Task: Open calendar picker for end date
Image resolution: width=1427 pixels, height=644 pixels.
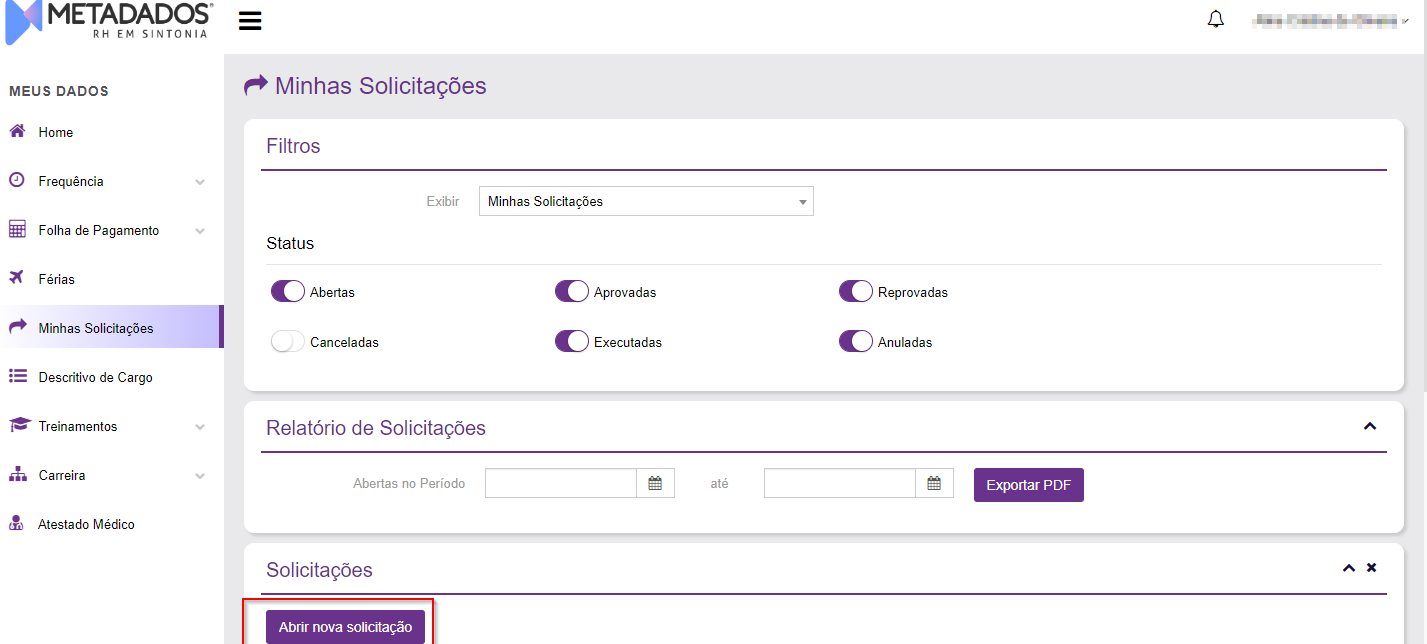Action: click(934, 484)
